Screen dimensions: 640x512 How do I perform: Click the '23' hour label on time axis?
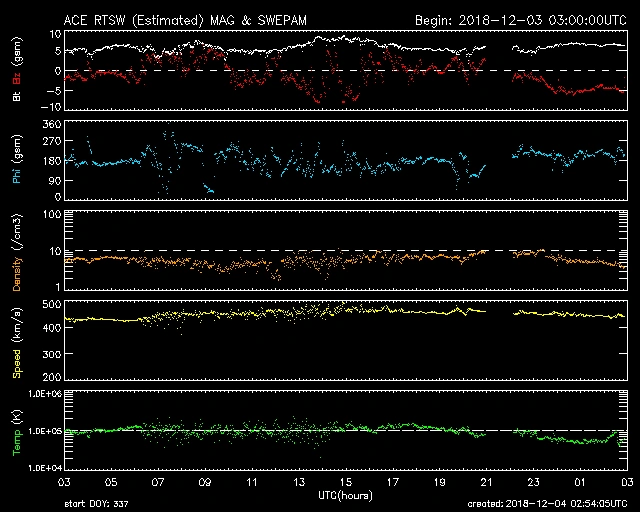533,483
